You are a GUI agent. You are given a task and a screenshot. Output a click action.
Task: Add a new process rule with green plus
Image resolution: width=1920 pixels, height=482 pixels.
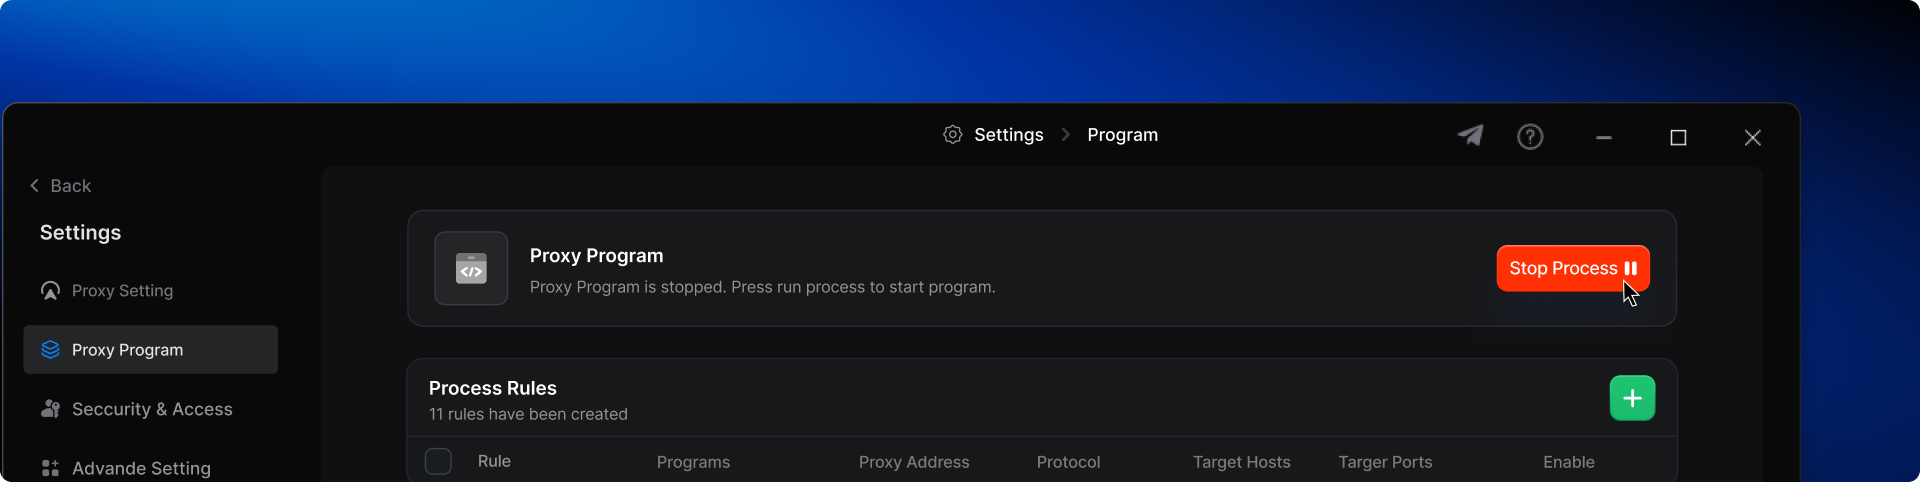pos(1632,398)
